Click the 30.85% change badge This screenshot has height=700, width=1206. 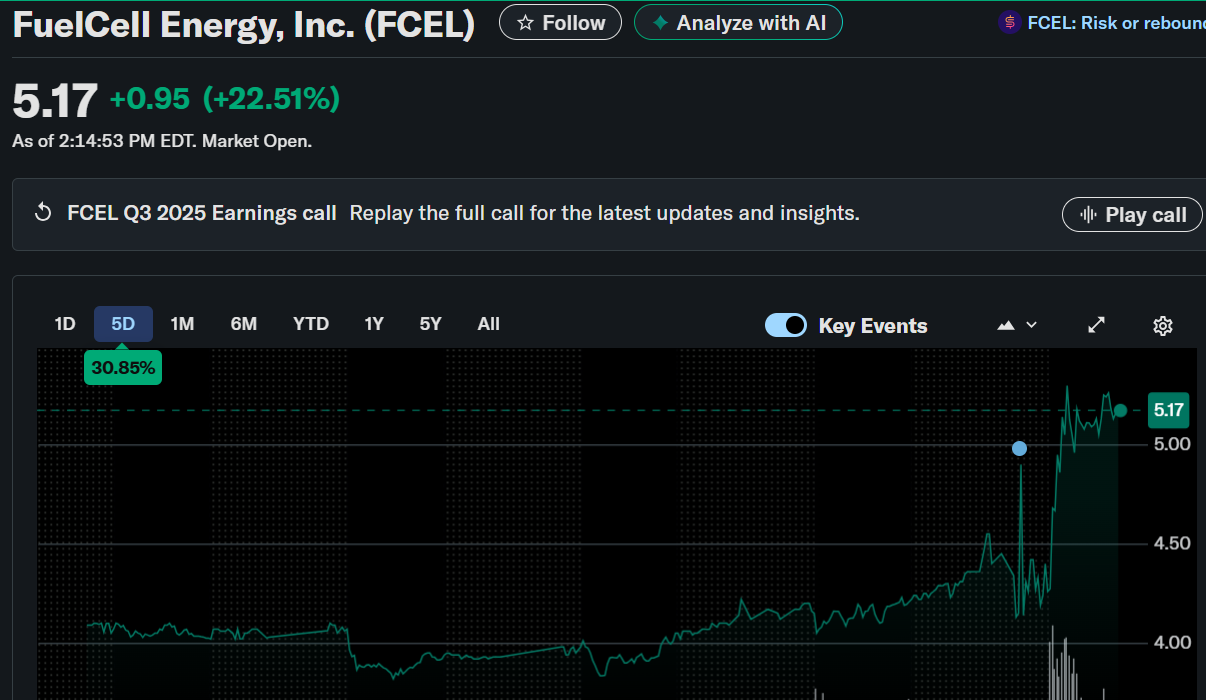[x=123, y=367]
